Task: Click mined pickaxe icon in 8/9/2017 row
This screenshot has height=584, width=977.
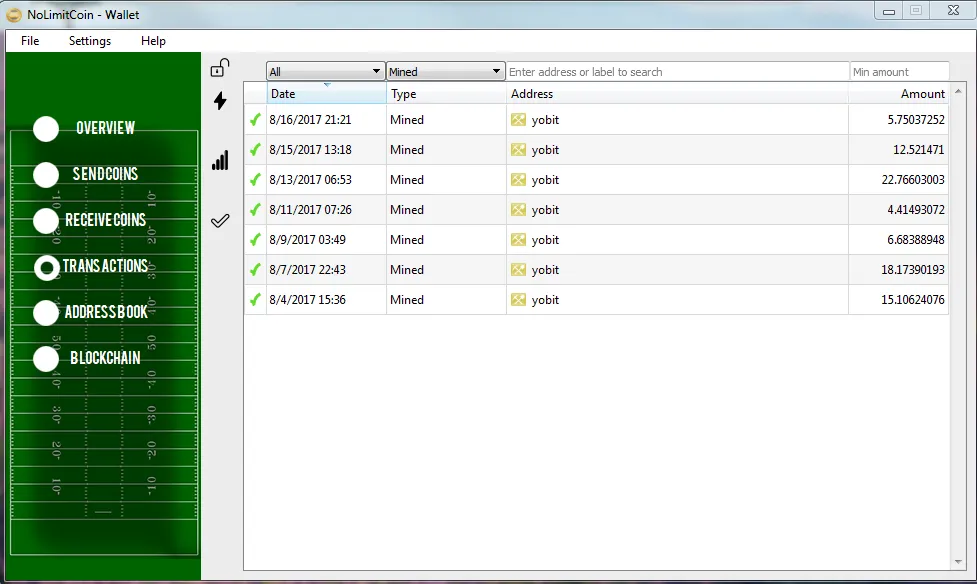Action: [518, 239]
